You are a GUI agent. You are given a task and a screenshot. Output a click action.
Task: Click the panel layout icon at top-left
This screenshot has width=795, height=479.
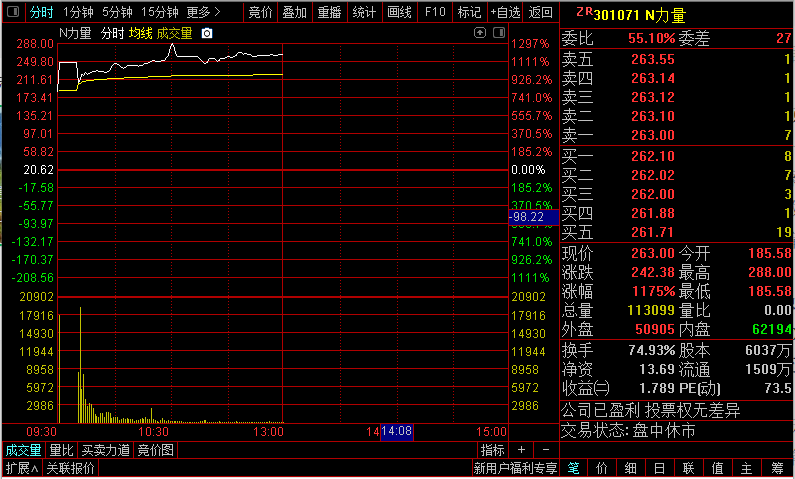(10, 12)
